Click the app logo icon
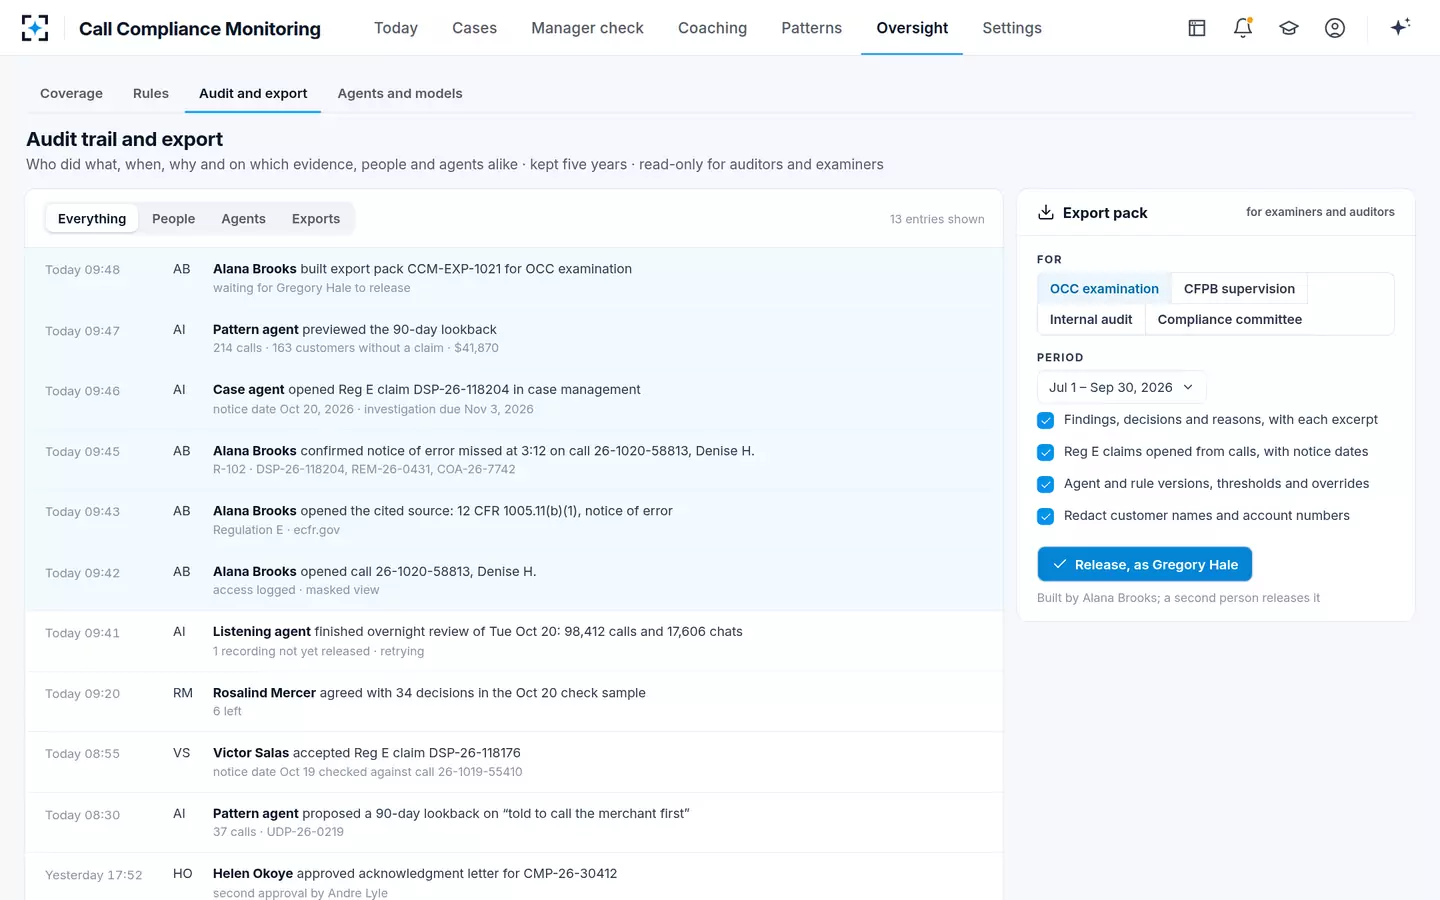Image resolution: width=1440 pixels, height=900 pixels. [35, 28]
